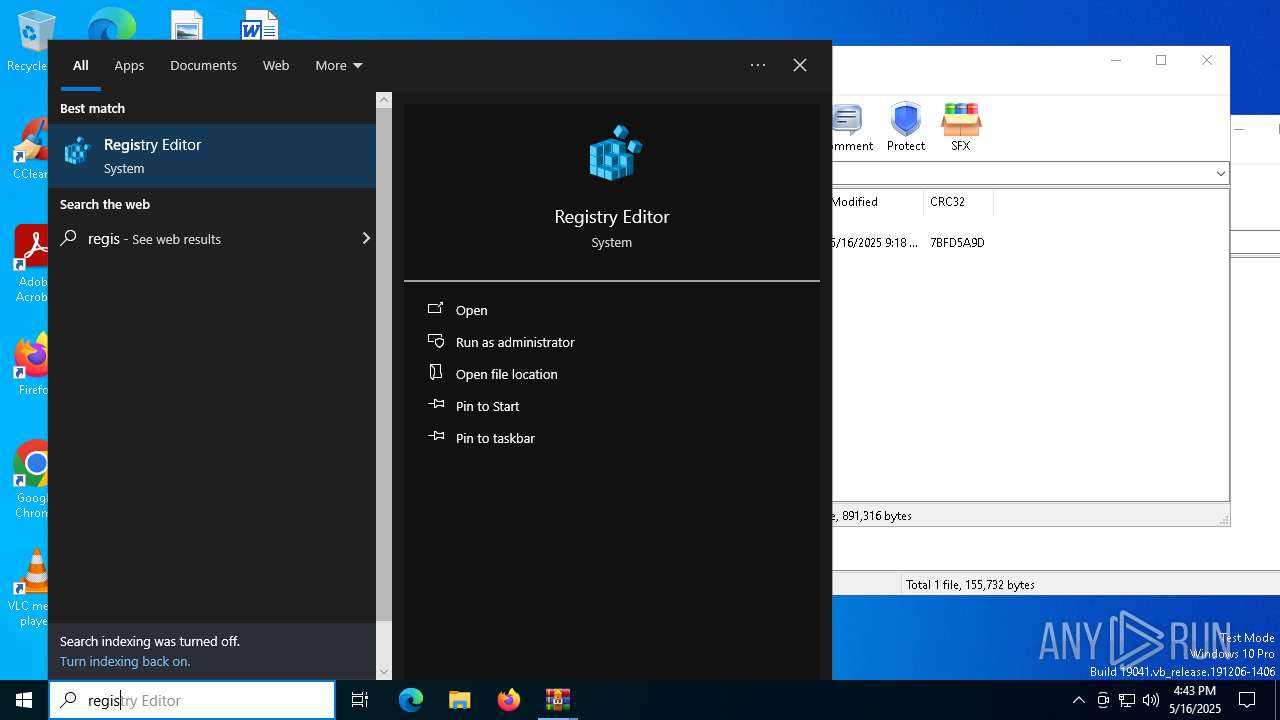The width and height of the screenshot is (1280, 720).
Task: Select the Web search tab
Action: 276,65
